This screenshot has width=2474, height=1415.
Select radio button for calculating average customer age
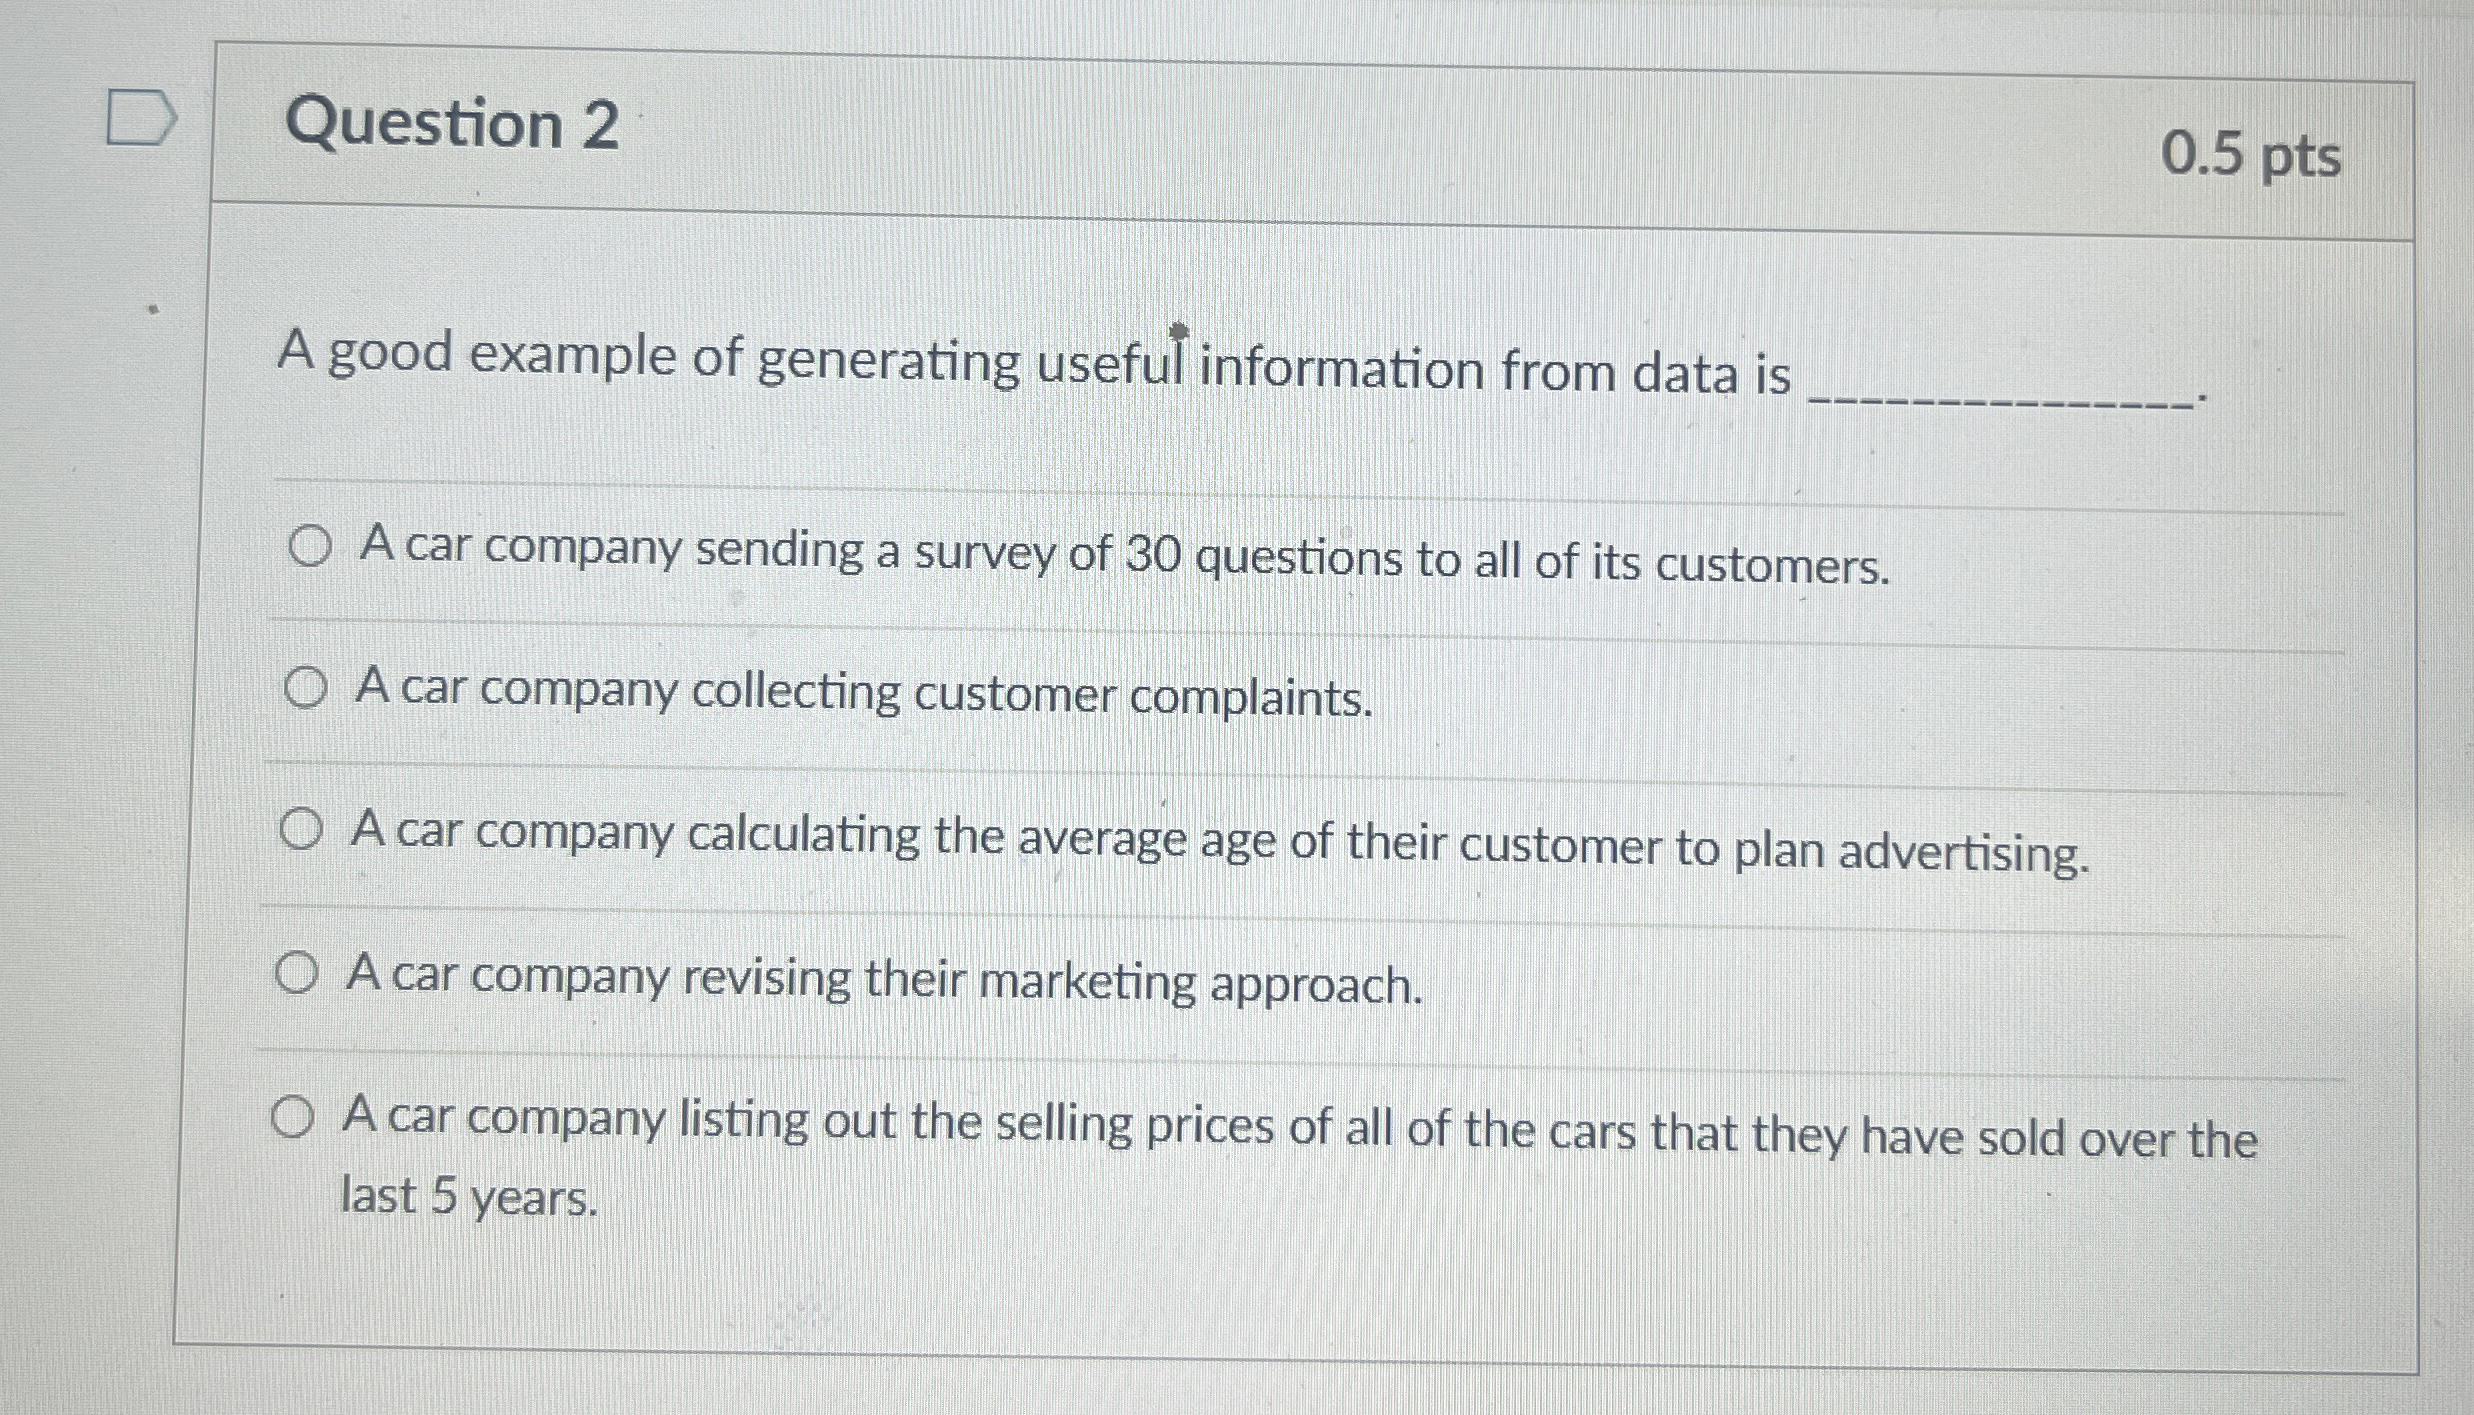pos(303,830)
